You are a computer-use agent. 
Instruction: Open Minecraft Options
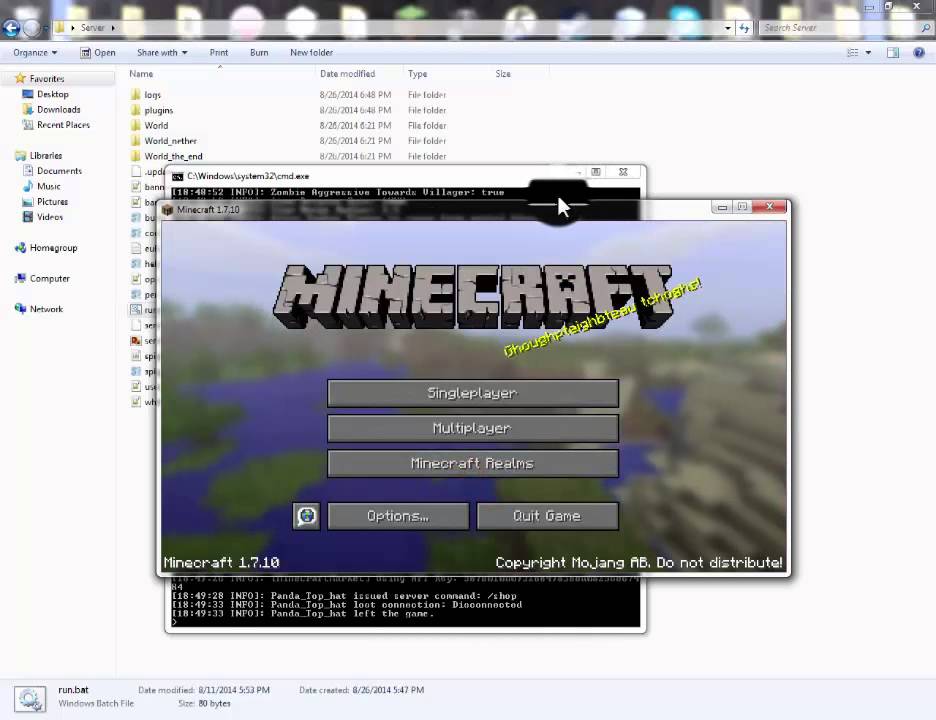tap(398, 516)
